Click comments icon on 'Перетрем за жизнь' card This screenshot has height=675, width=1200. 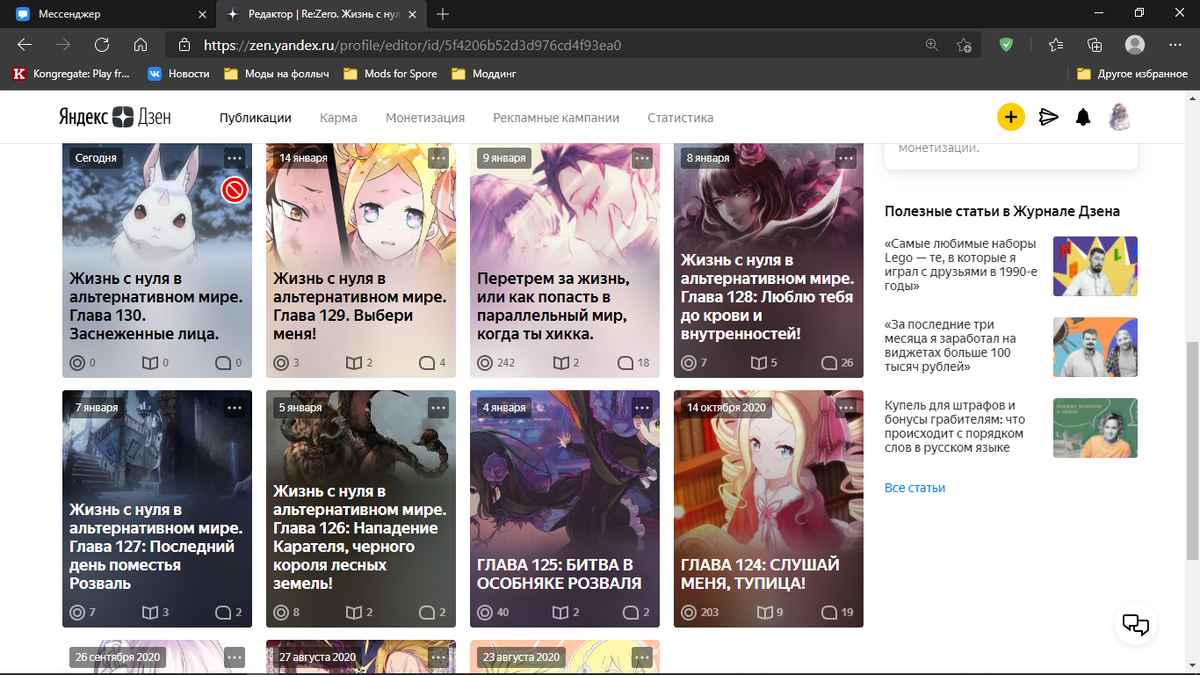[x=625, y=362]
